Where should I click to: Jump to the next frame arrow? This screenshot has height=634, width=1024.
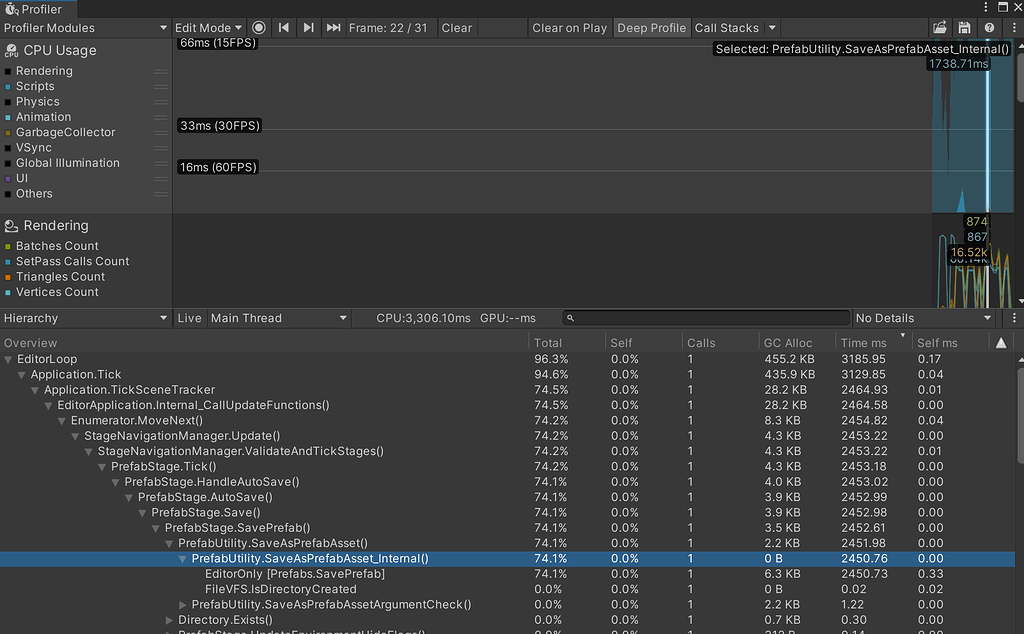[308, 28]
